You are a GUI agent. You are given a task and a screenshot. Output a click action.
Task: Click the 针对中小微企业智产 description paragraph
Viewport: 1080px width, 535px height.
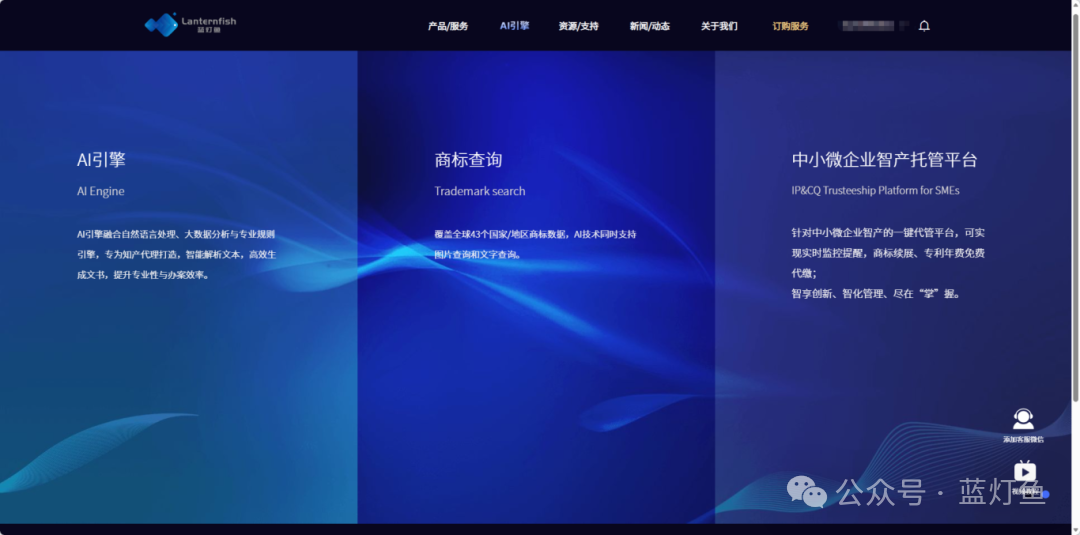coord(888,262)
